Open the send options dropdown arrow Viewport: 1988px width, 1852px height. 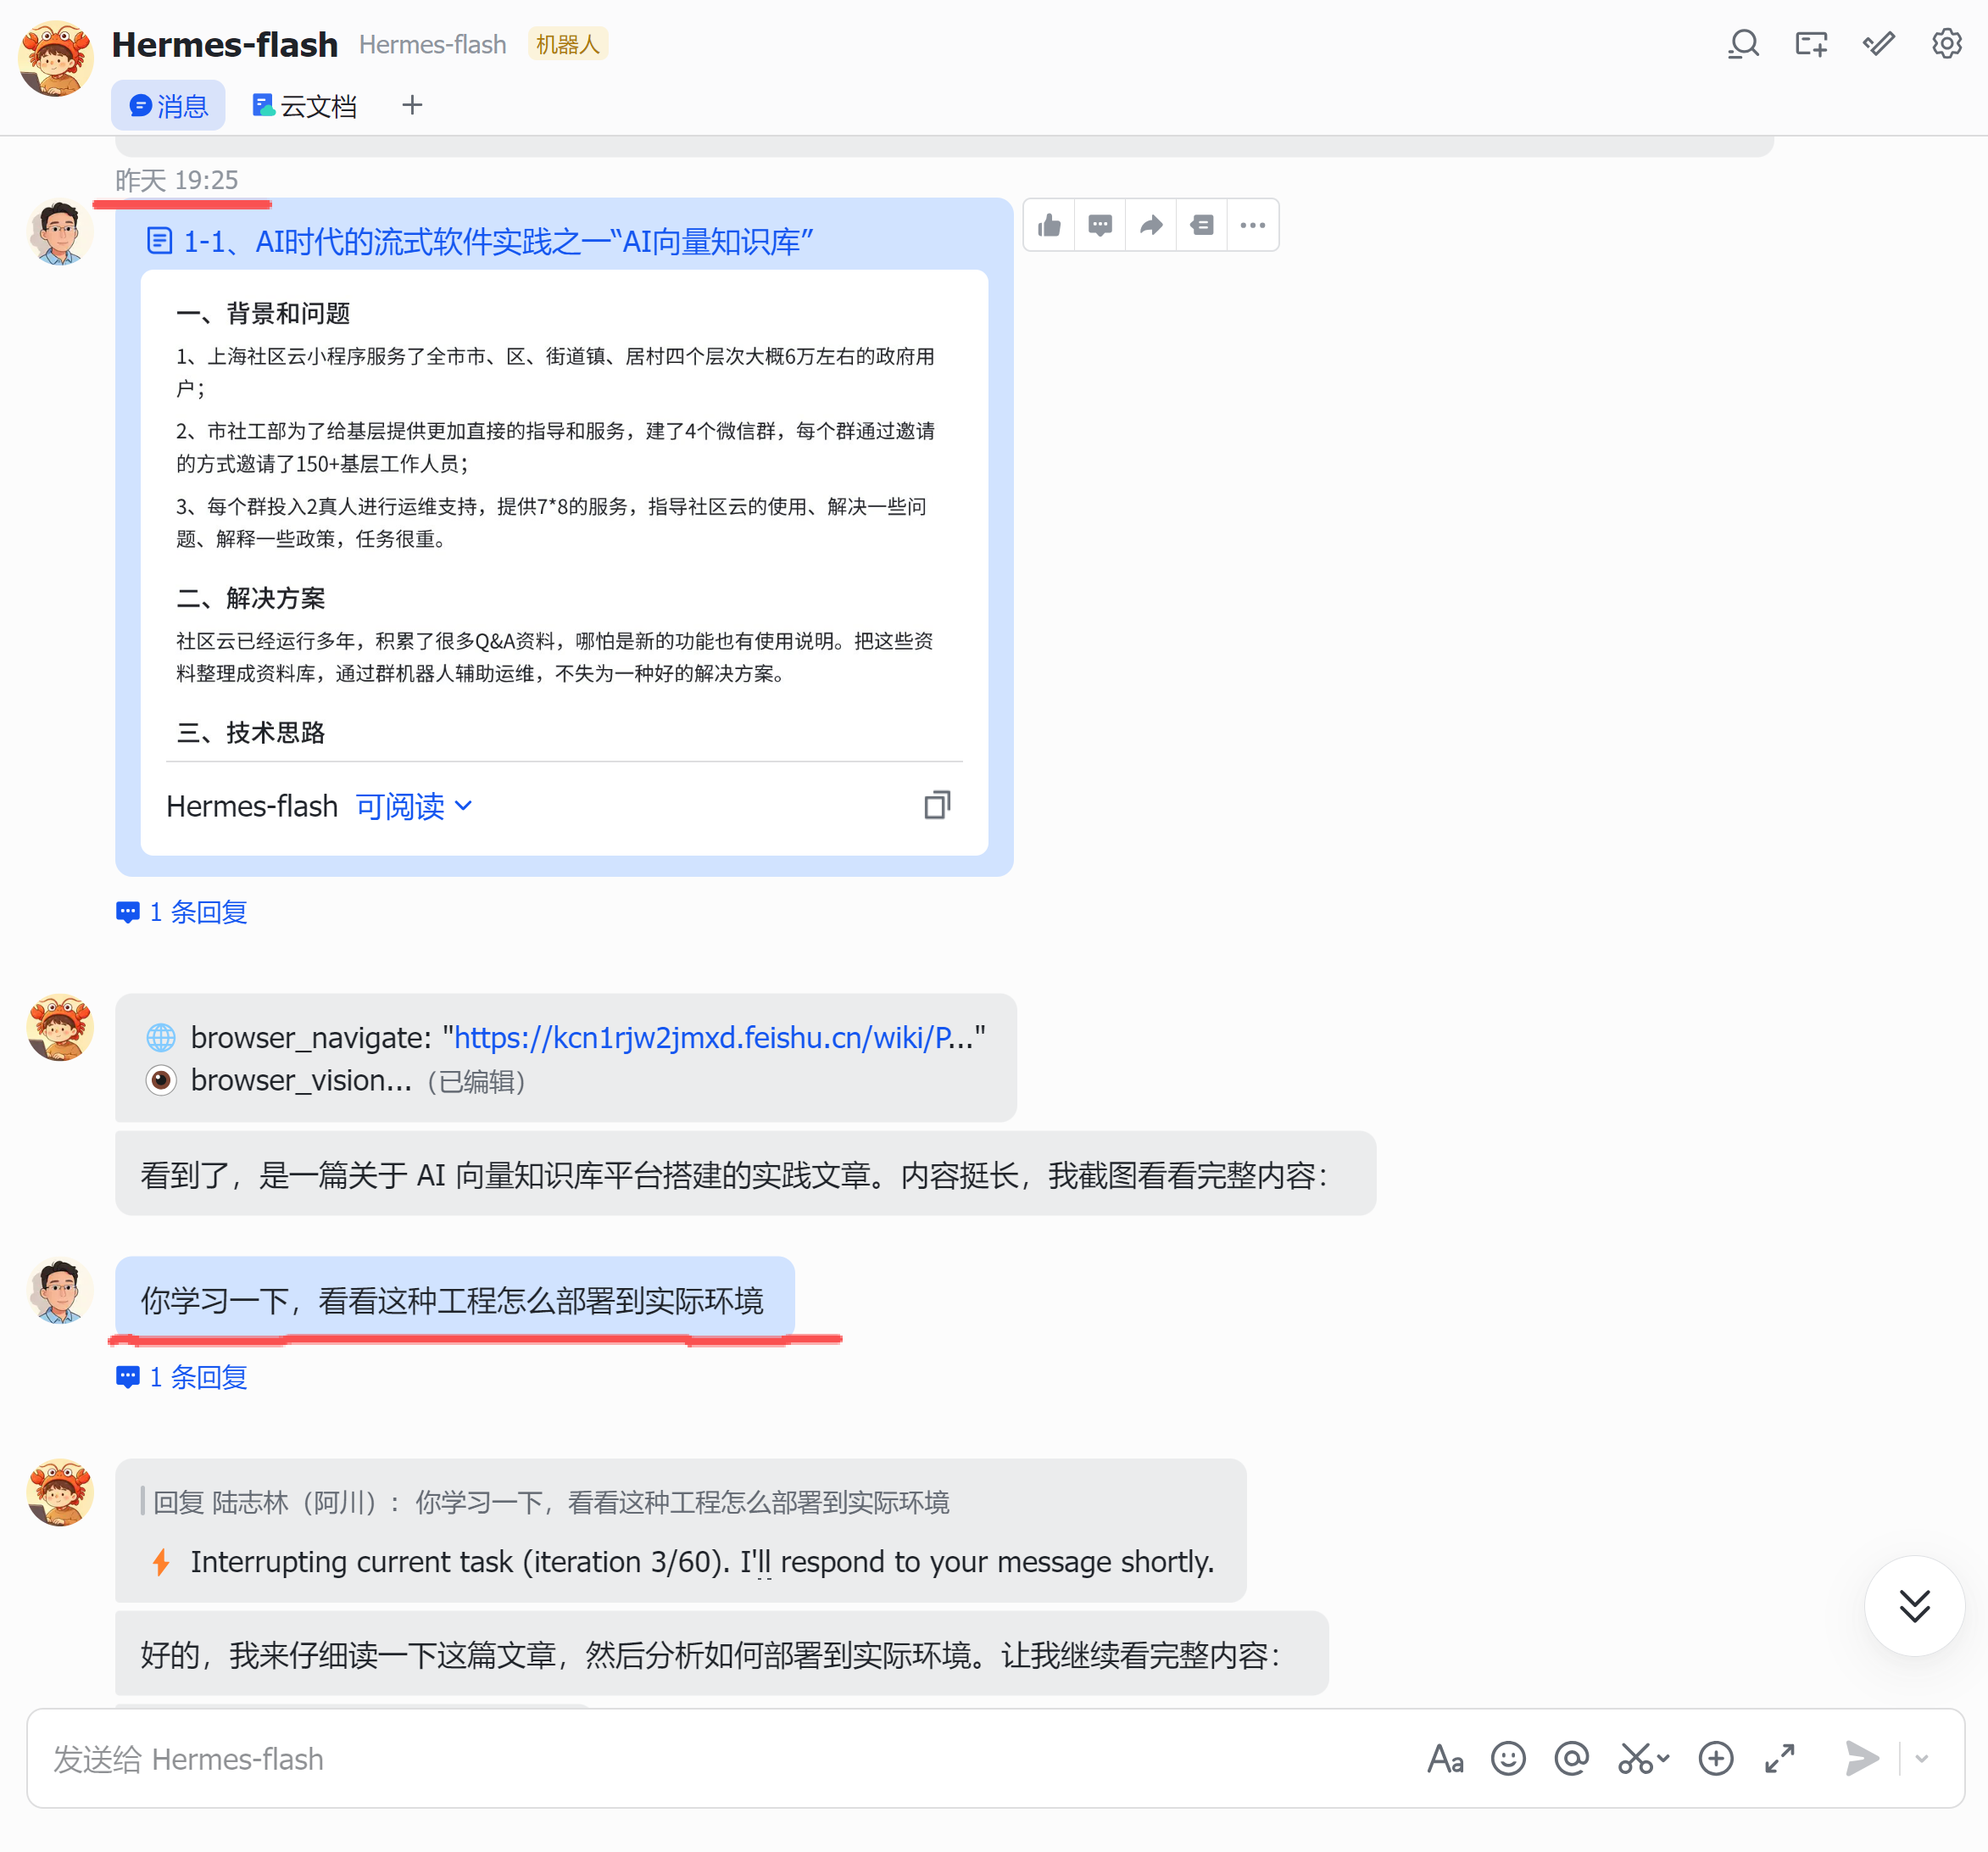[x=1921, y=1759]
